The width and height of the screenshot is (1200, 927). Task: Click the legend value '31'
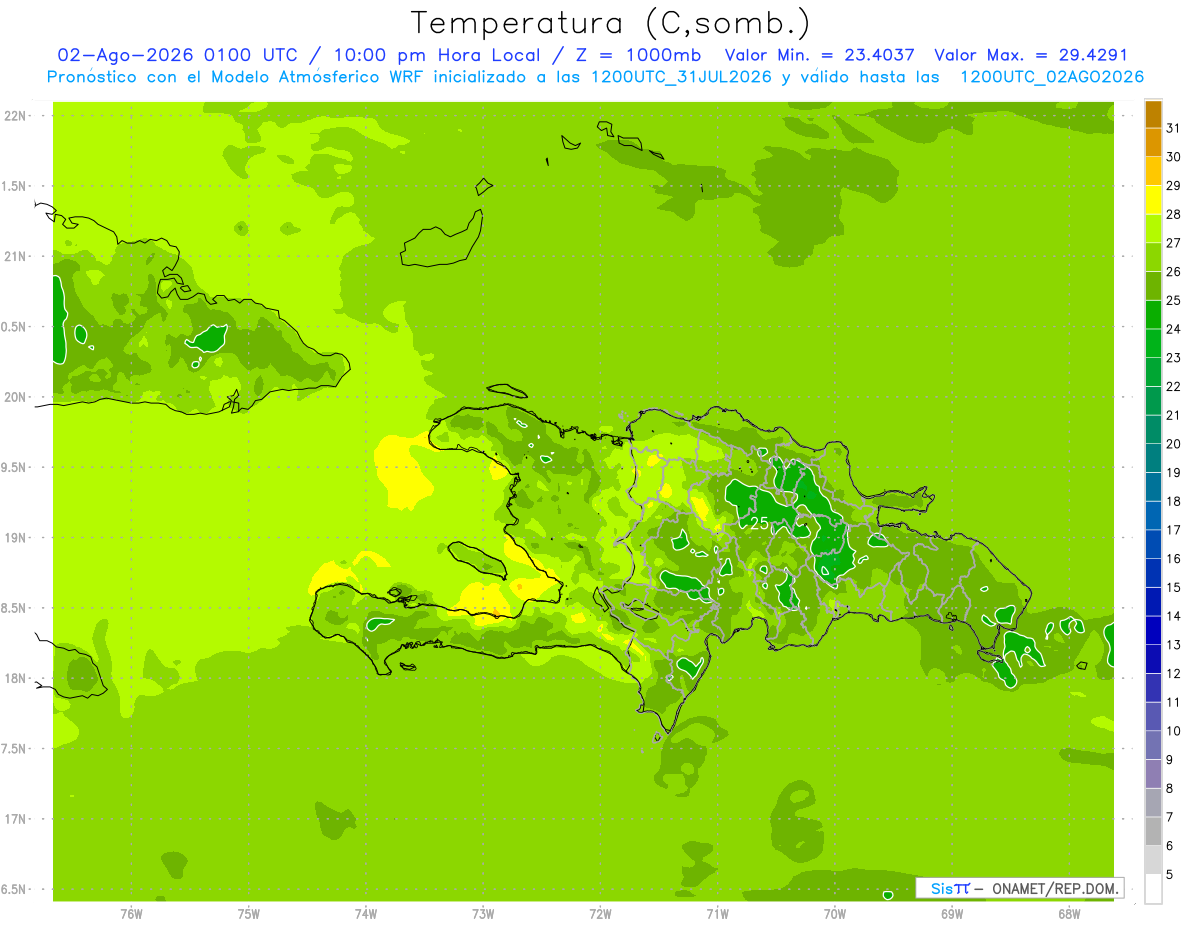1173,128
